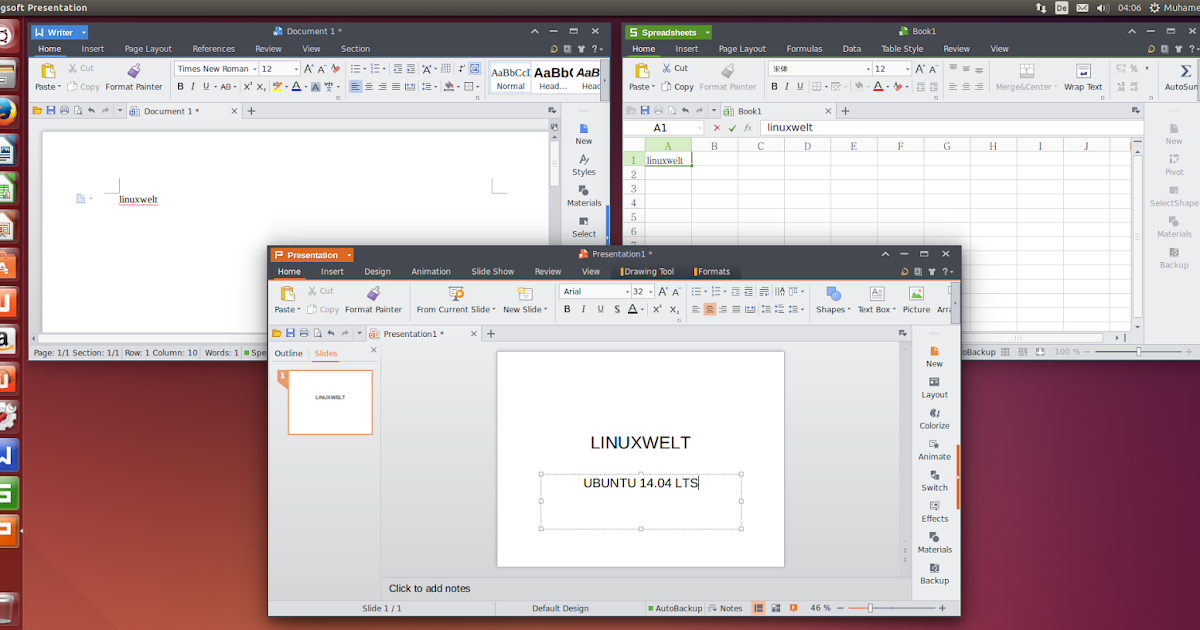1200x630 pixels.
Task: Save Presentation1 via quick toolbar save icon
Action: coord(290,333)
